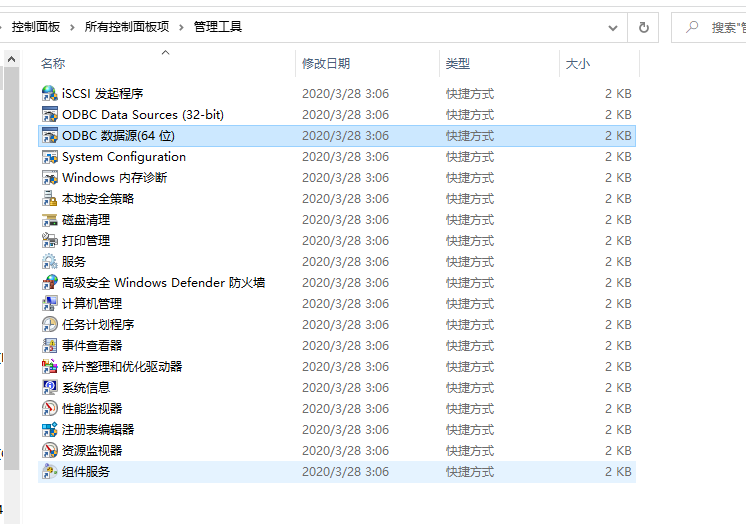Select the name 服务
The height and width of the screenshot is (524, 746).
[74, 262]
